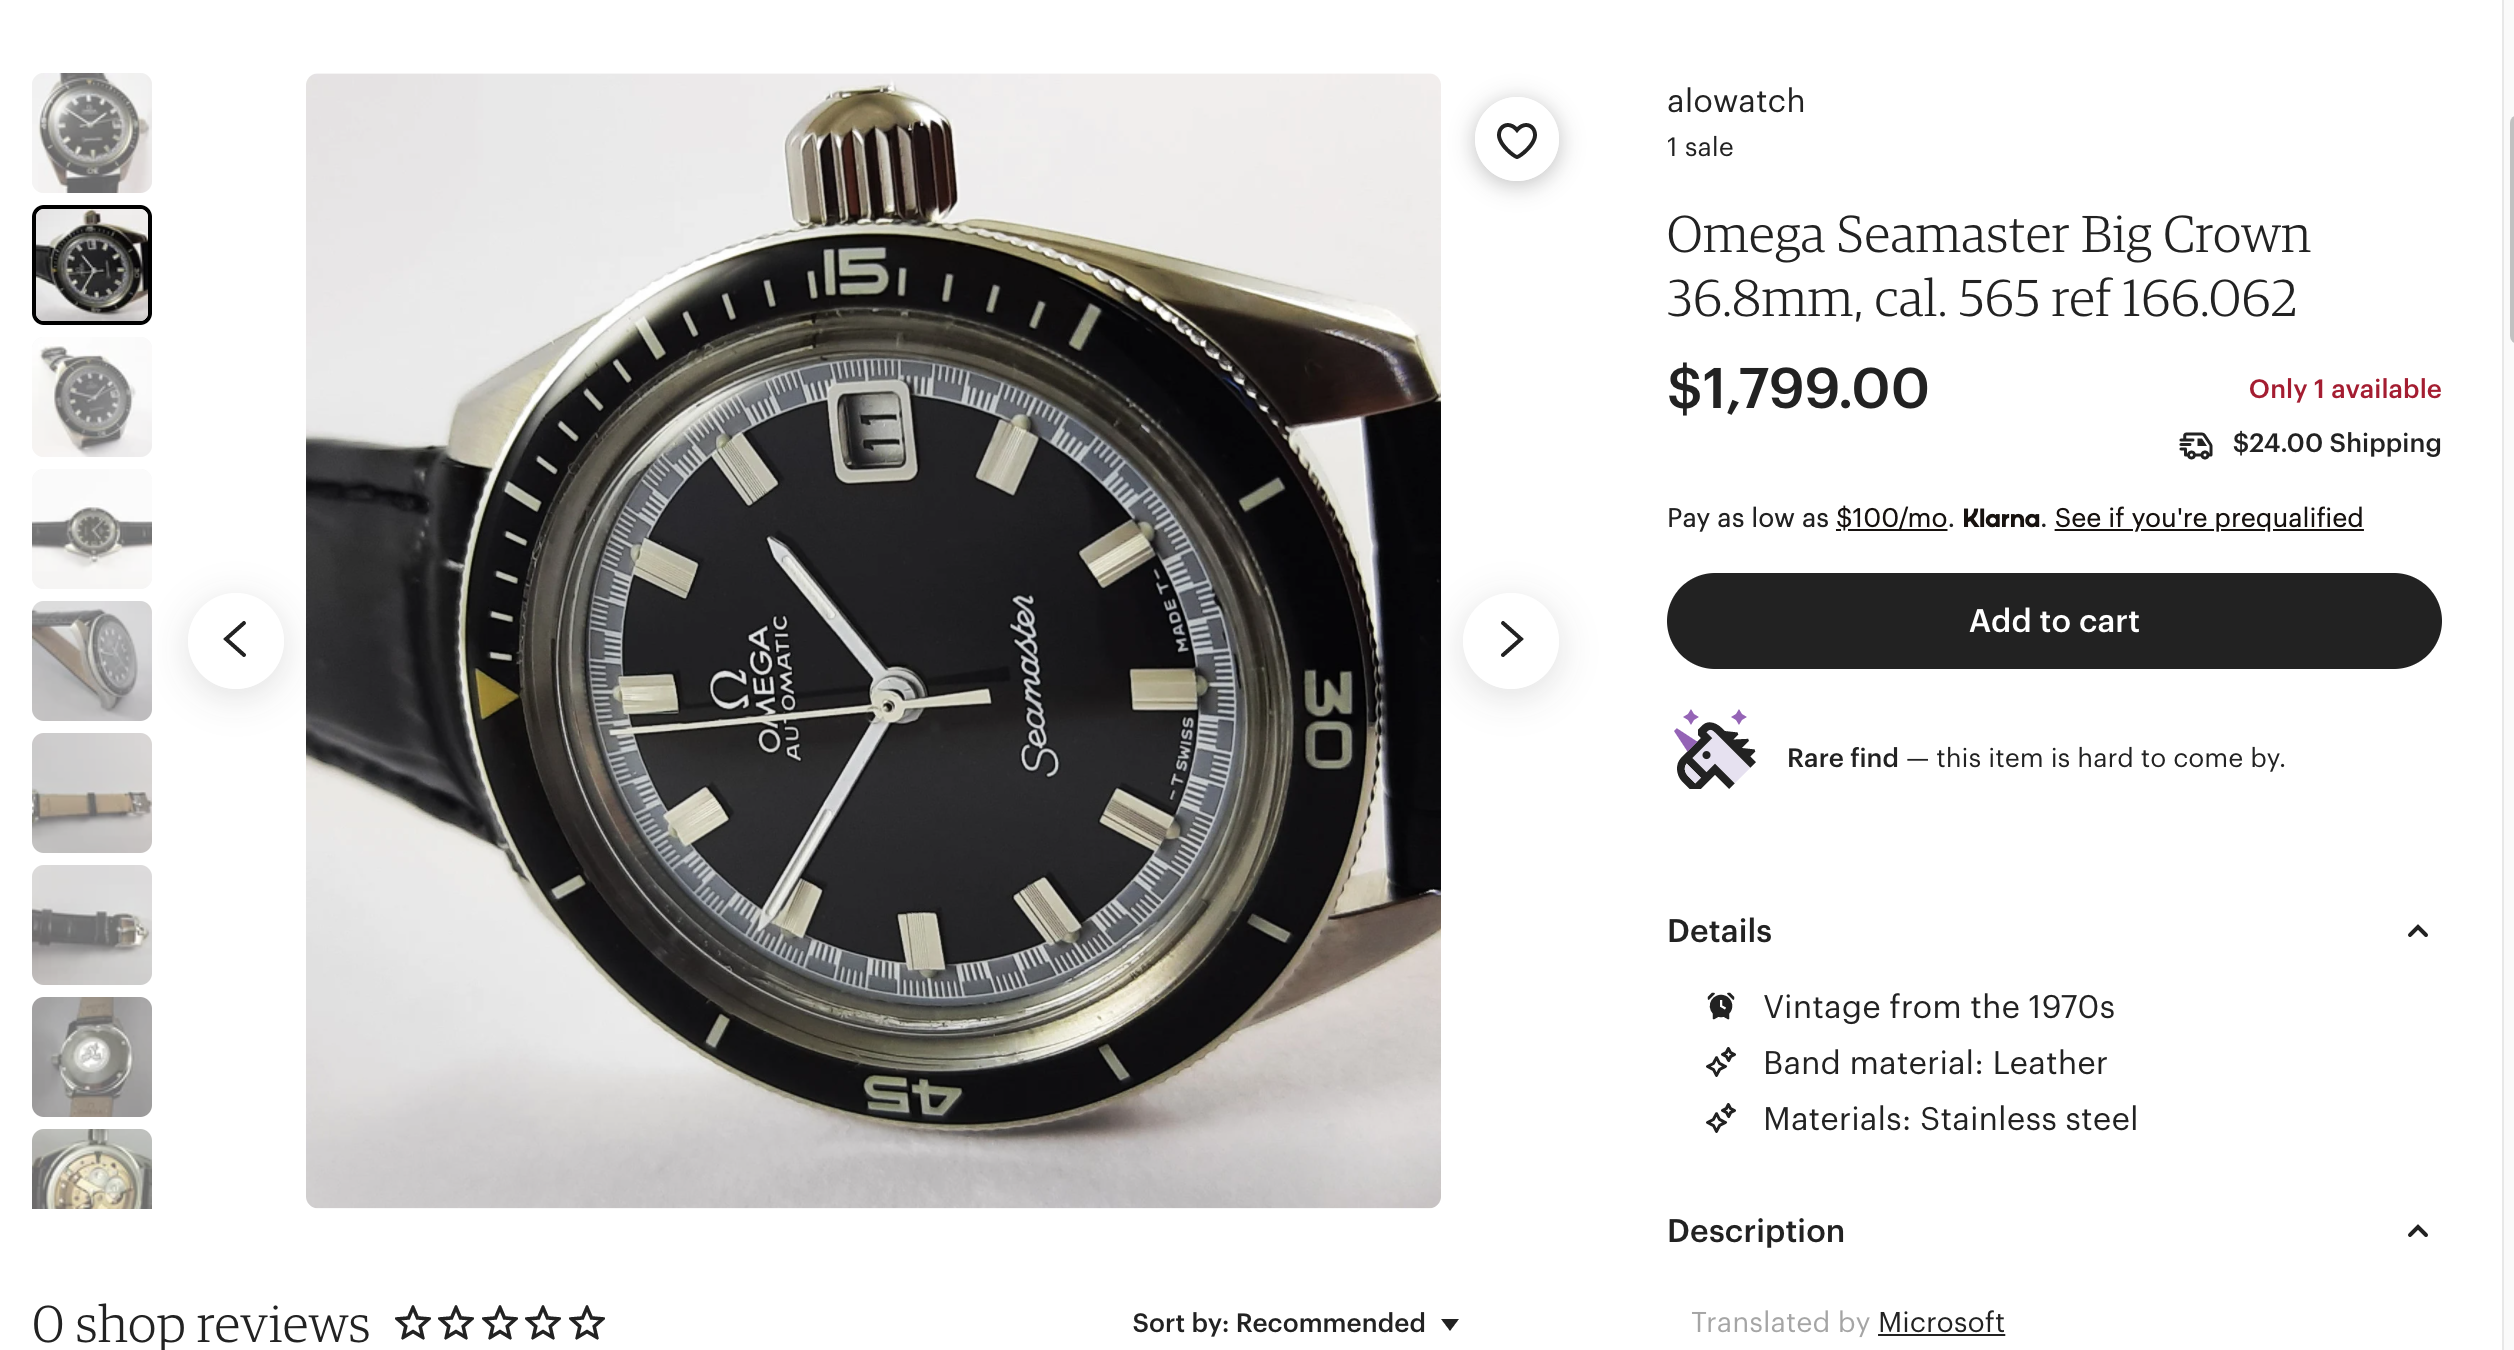Click the vintage clock icon in Details

(1721, 1006)
